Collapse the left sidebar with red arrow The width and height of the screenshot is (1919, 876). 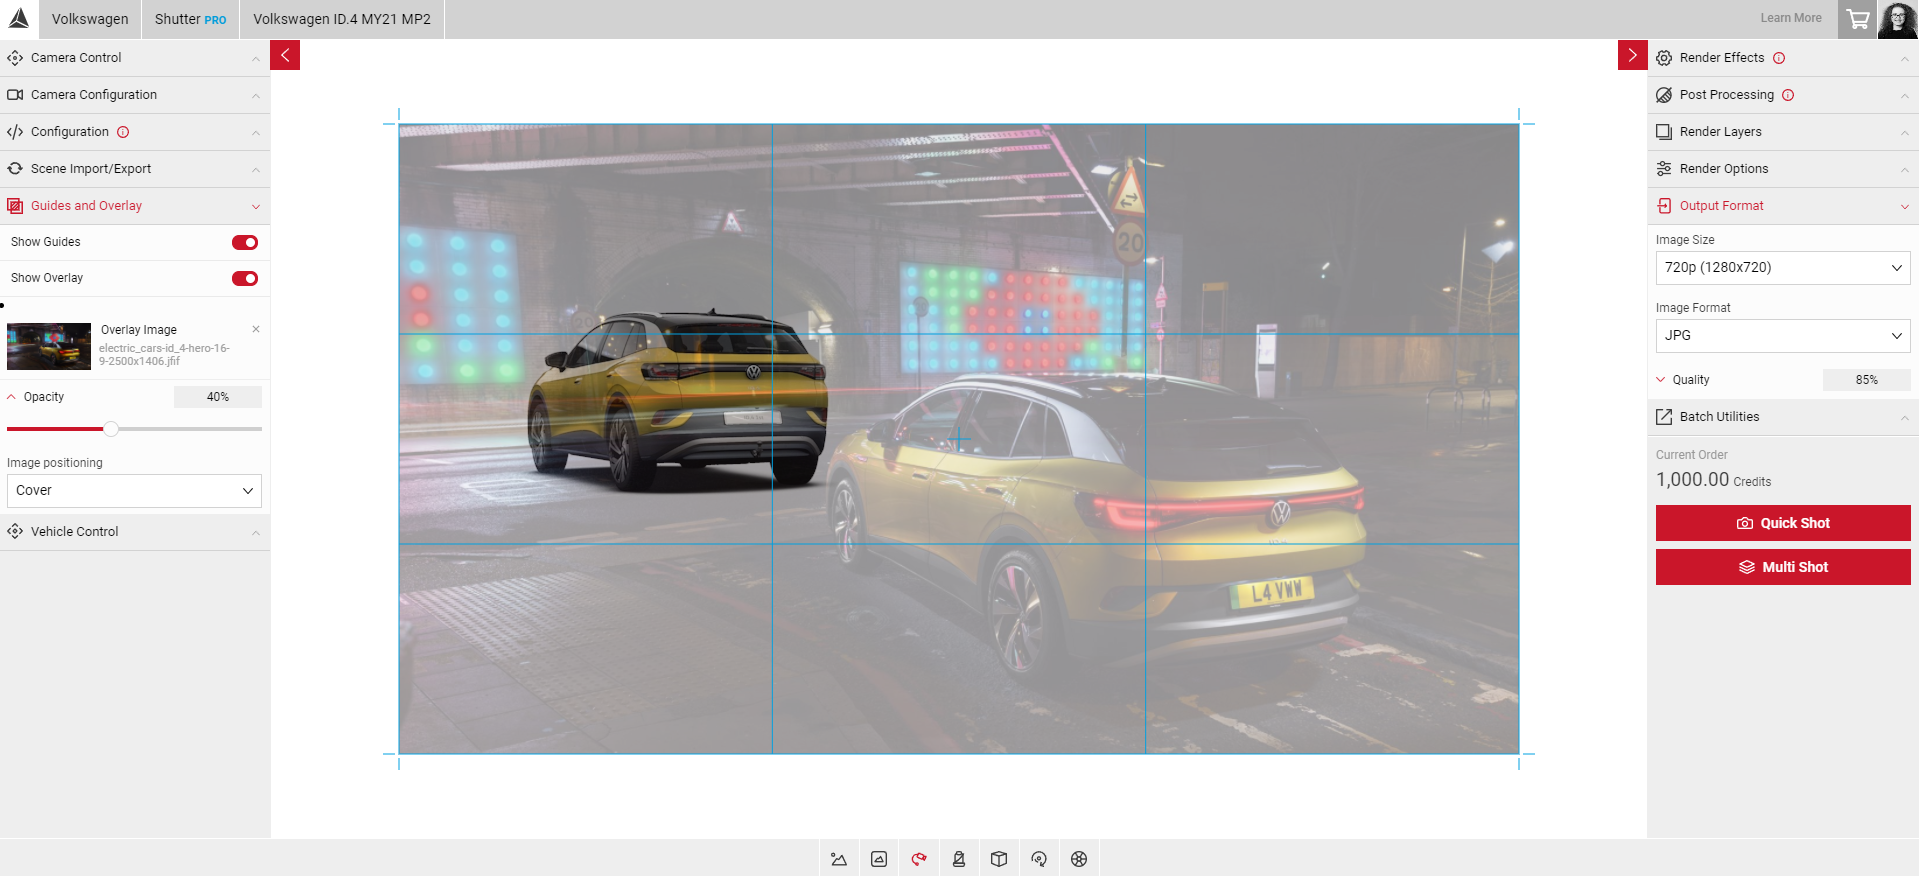[285, 55]
